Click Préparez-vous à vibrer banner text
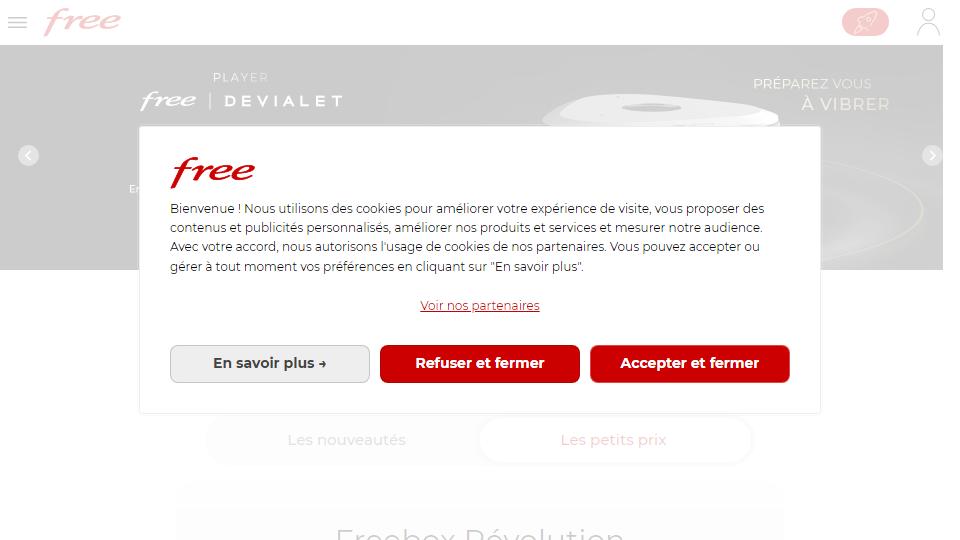 [x=821, y=94]
